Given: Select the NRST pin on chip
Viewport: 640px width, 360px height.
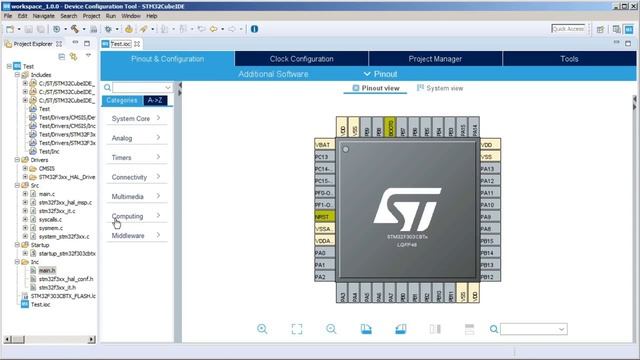Looking at the screenshot, I should coord(324,217).
